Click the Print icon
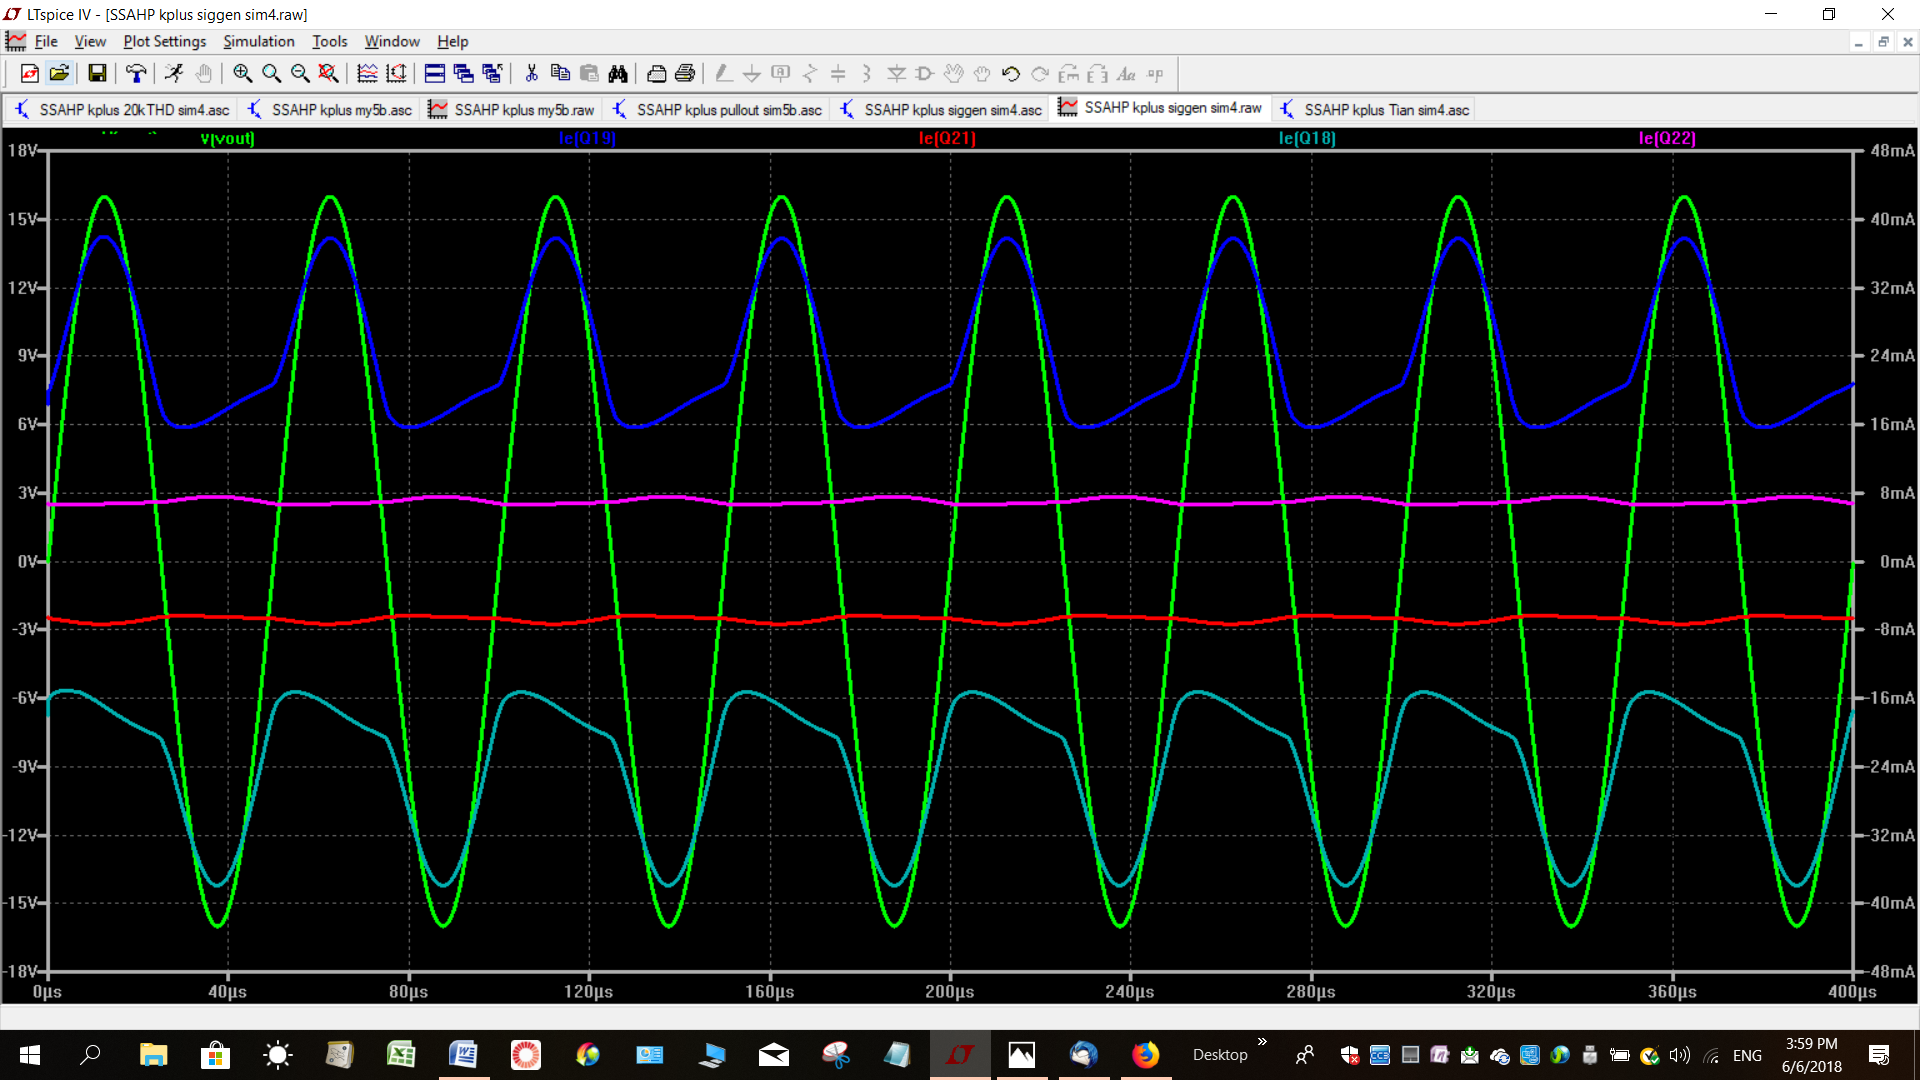 pos(685,73)
